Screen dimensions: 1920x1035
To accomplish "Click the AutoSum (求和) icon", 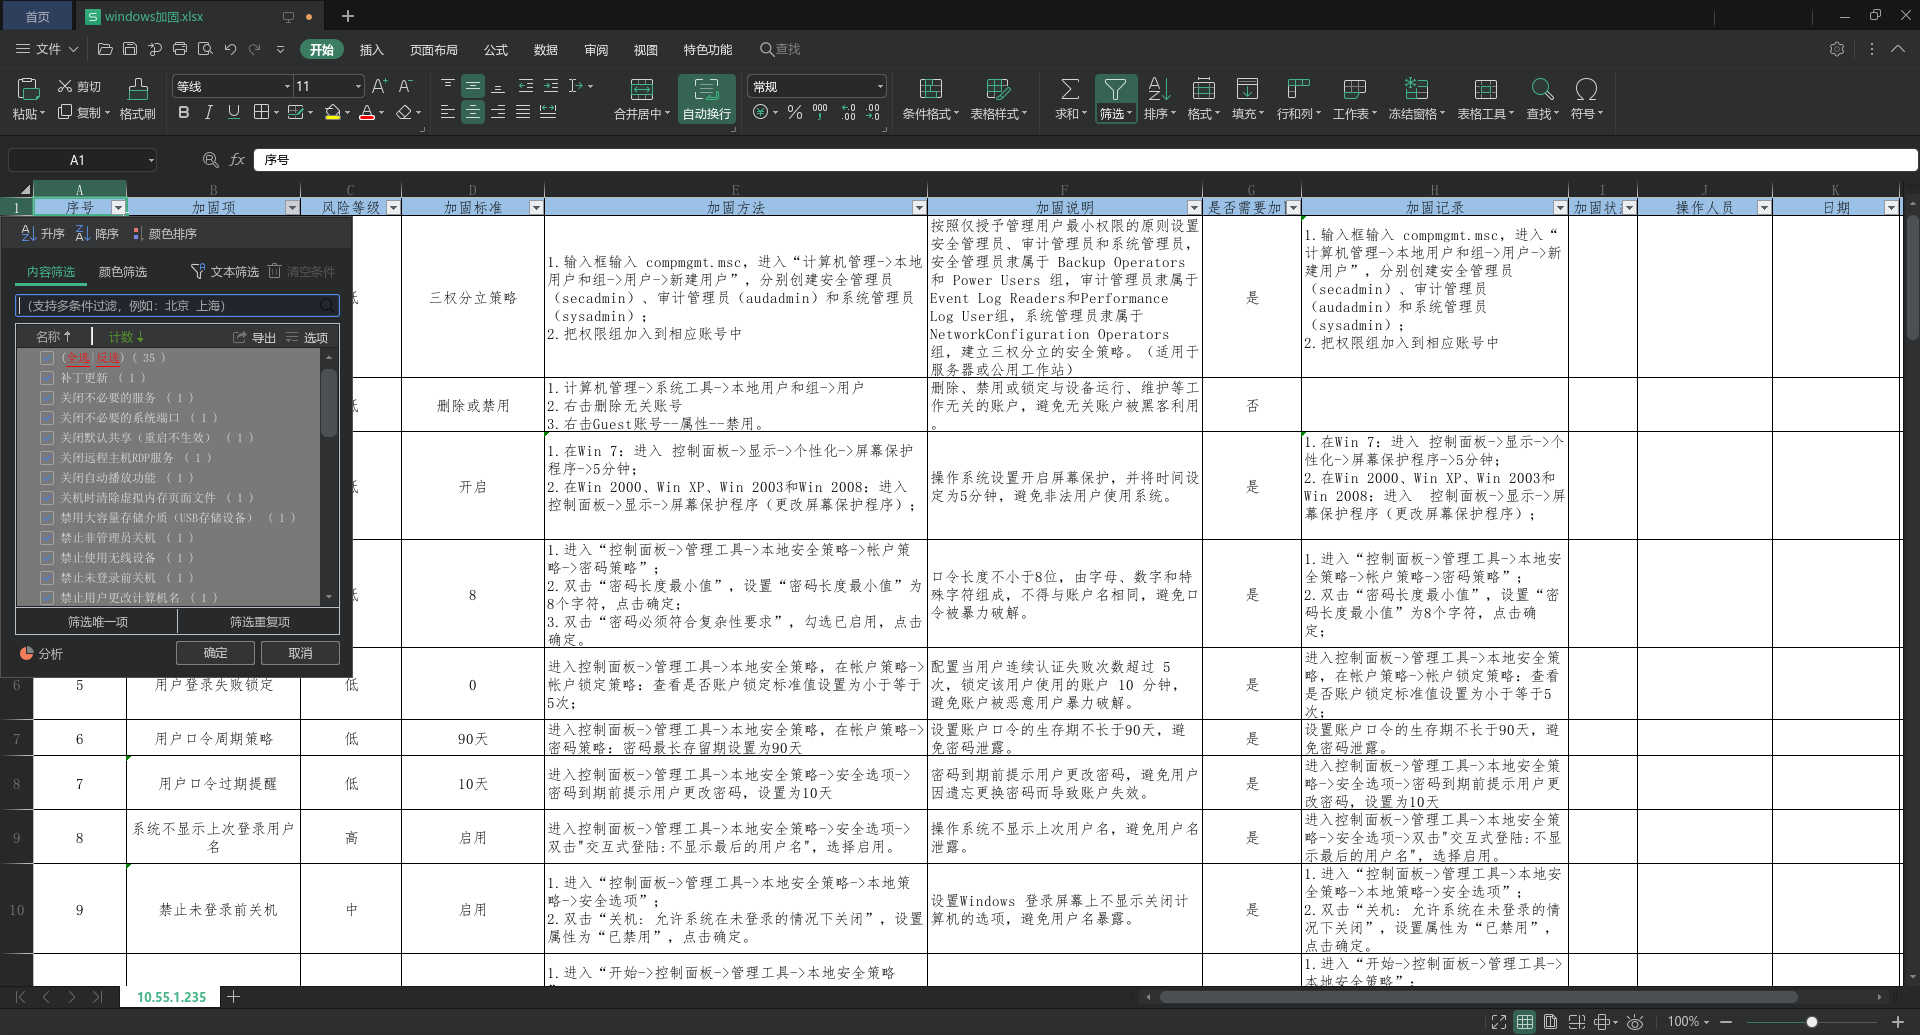I will (1069, 89).
